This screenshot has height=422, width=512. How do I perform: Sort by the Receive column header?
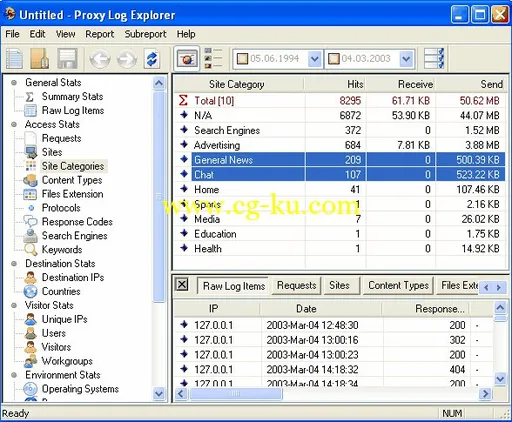(x=400, y=84)
